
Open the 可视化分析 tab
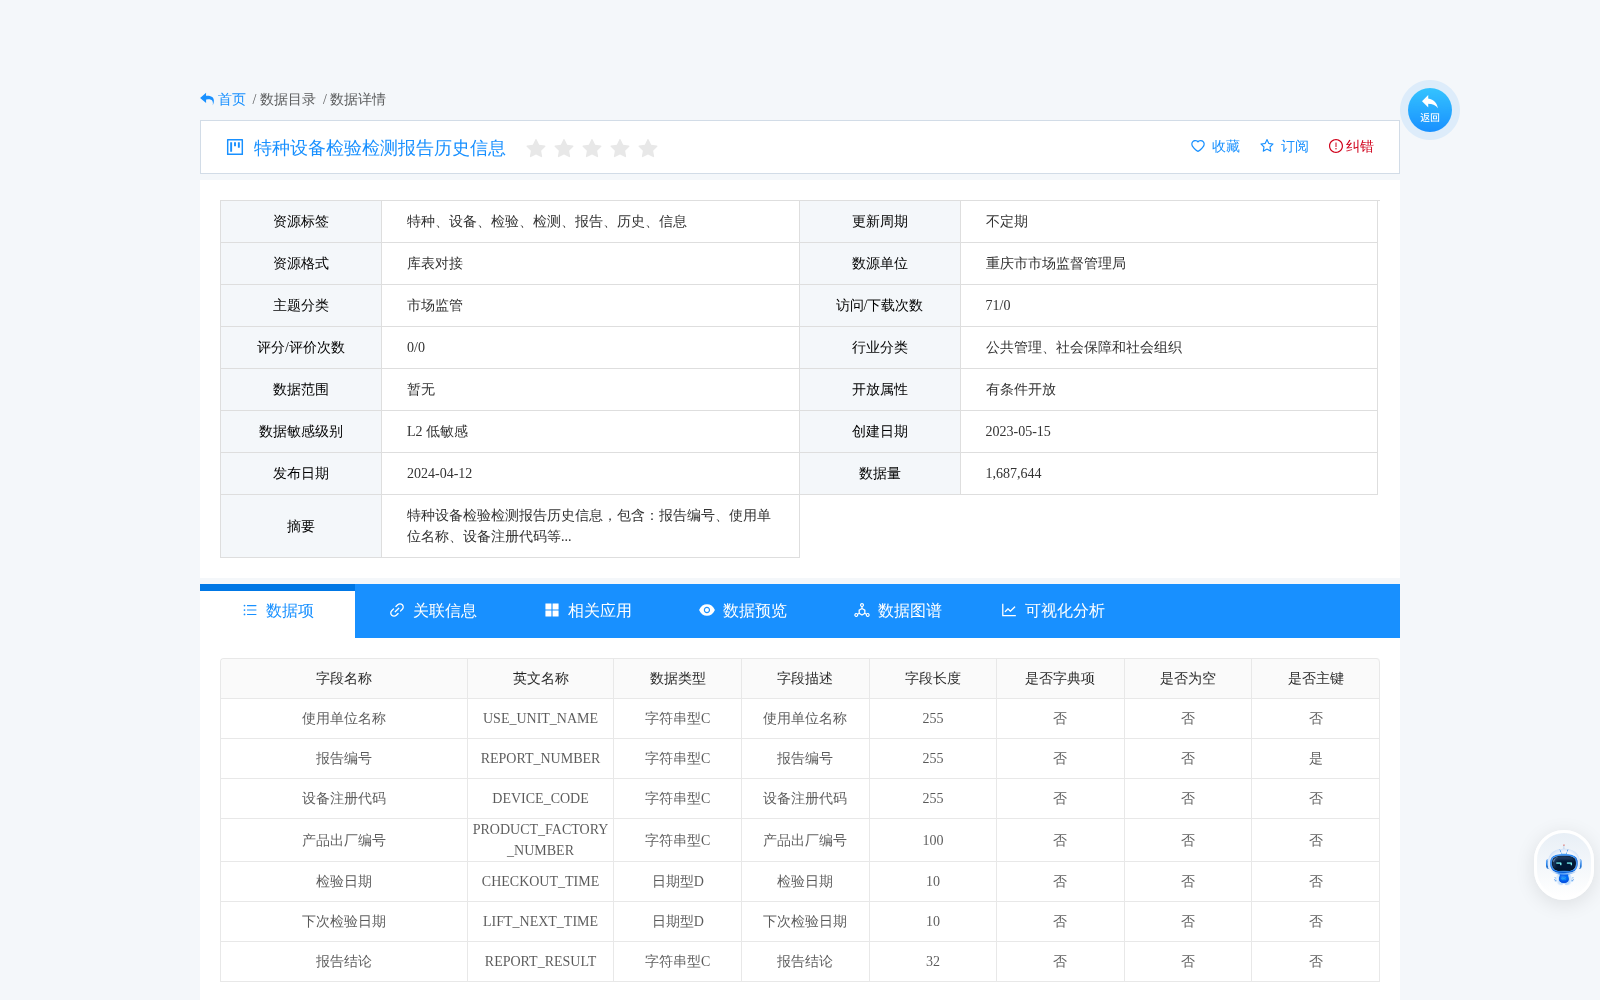pyautogui.click(x=1053, y=611)
